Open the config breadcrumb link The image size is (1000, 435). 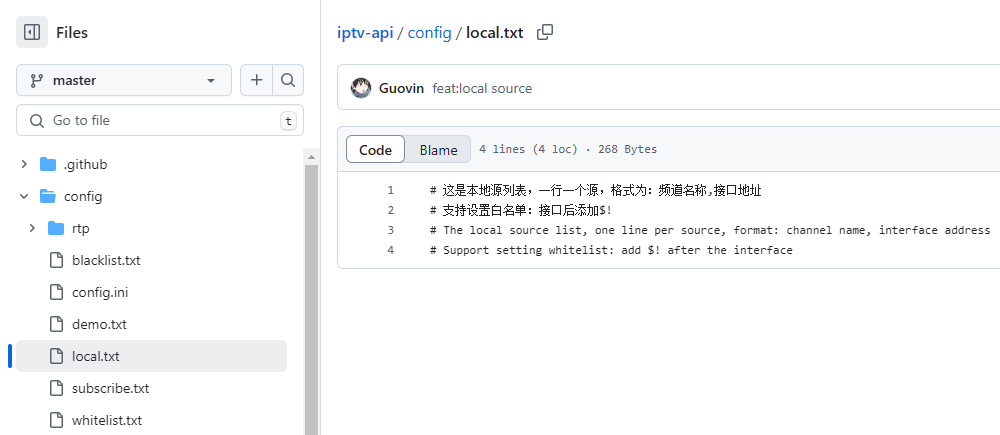point(429,32)
